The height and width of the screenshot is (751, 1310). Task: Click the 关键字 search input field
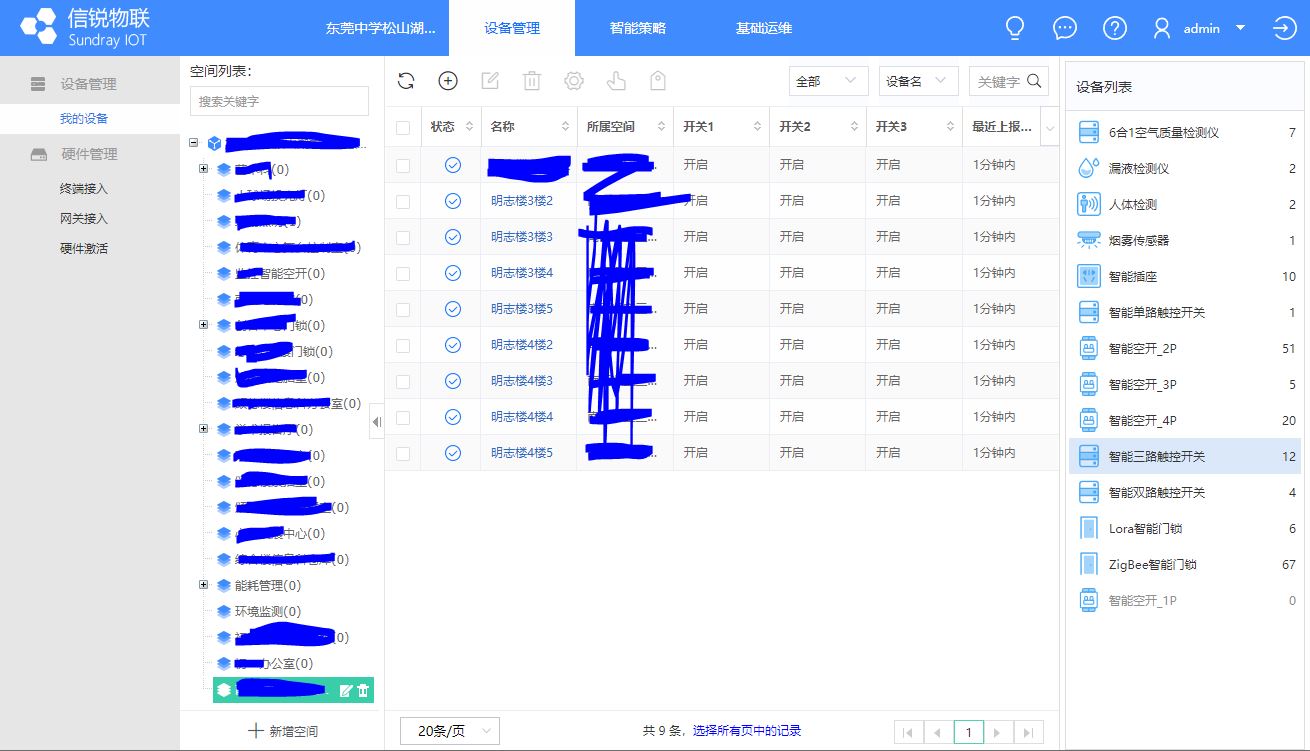997,81
